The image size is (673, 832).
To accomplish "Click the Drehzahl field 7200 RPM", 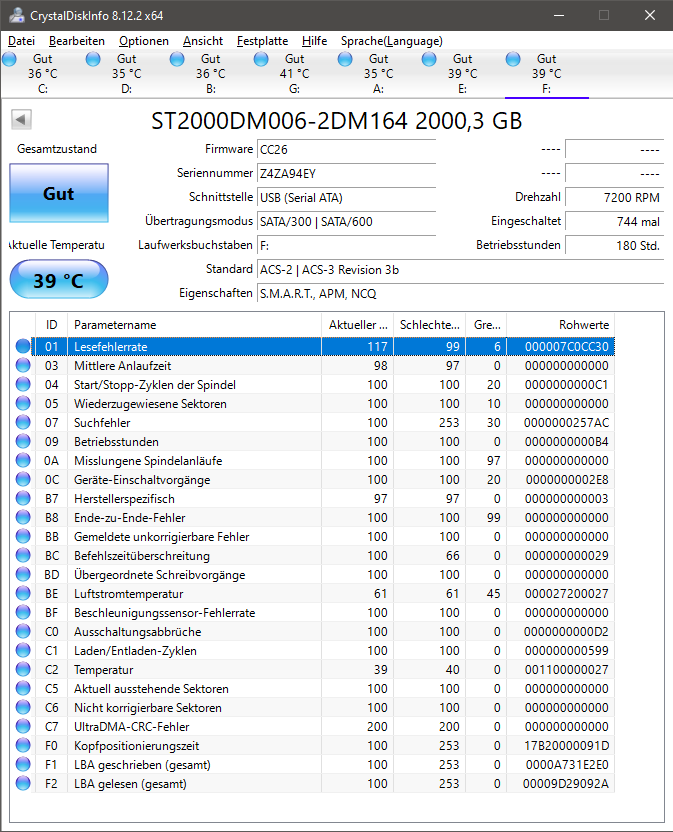I will 615,197.
